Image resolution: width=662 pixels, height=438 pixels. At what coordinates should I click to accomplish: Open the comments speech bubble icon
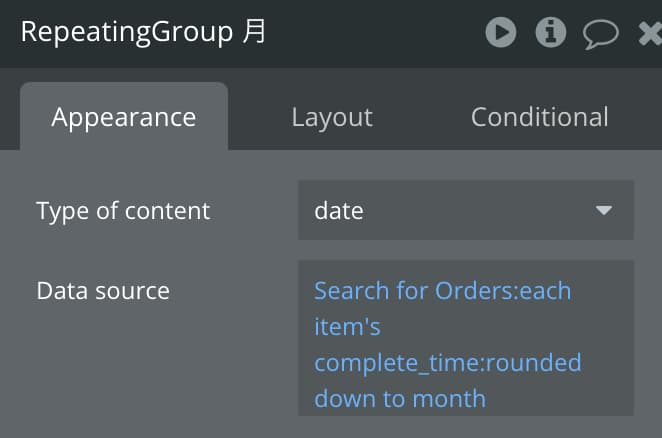[600, 34]
